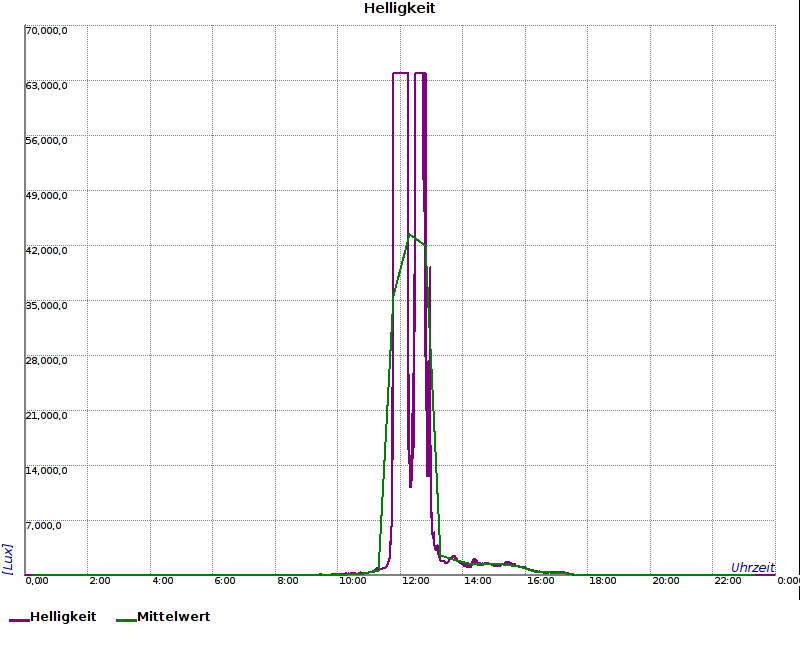Click the 2:00 time axis label

(x=100, y=581)
